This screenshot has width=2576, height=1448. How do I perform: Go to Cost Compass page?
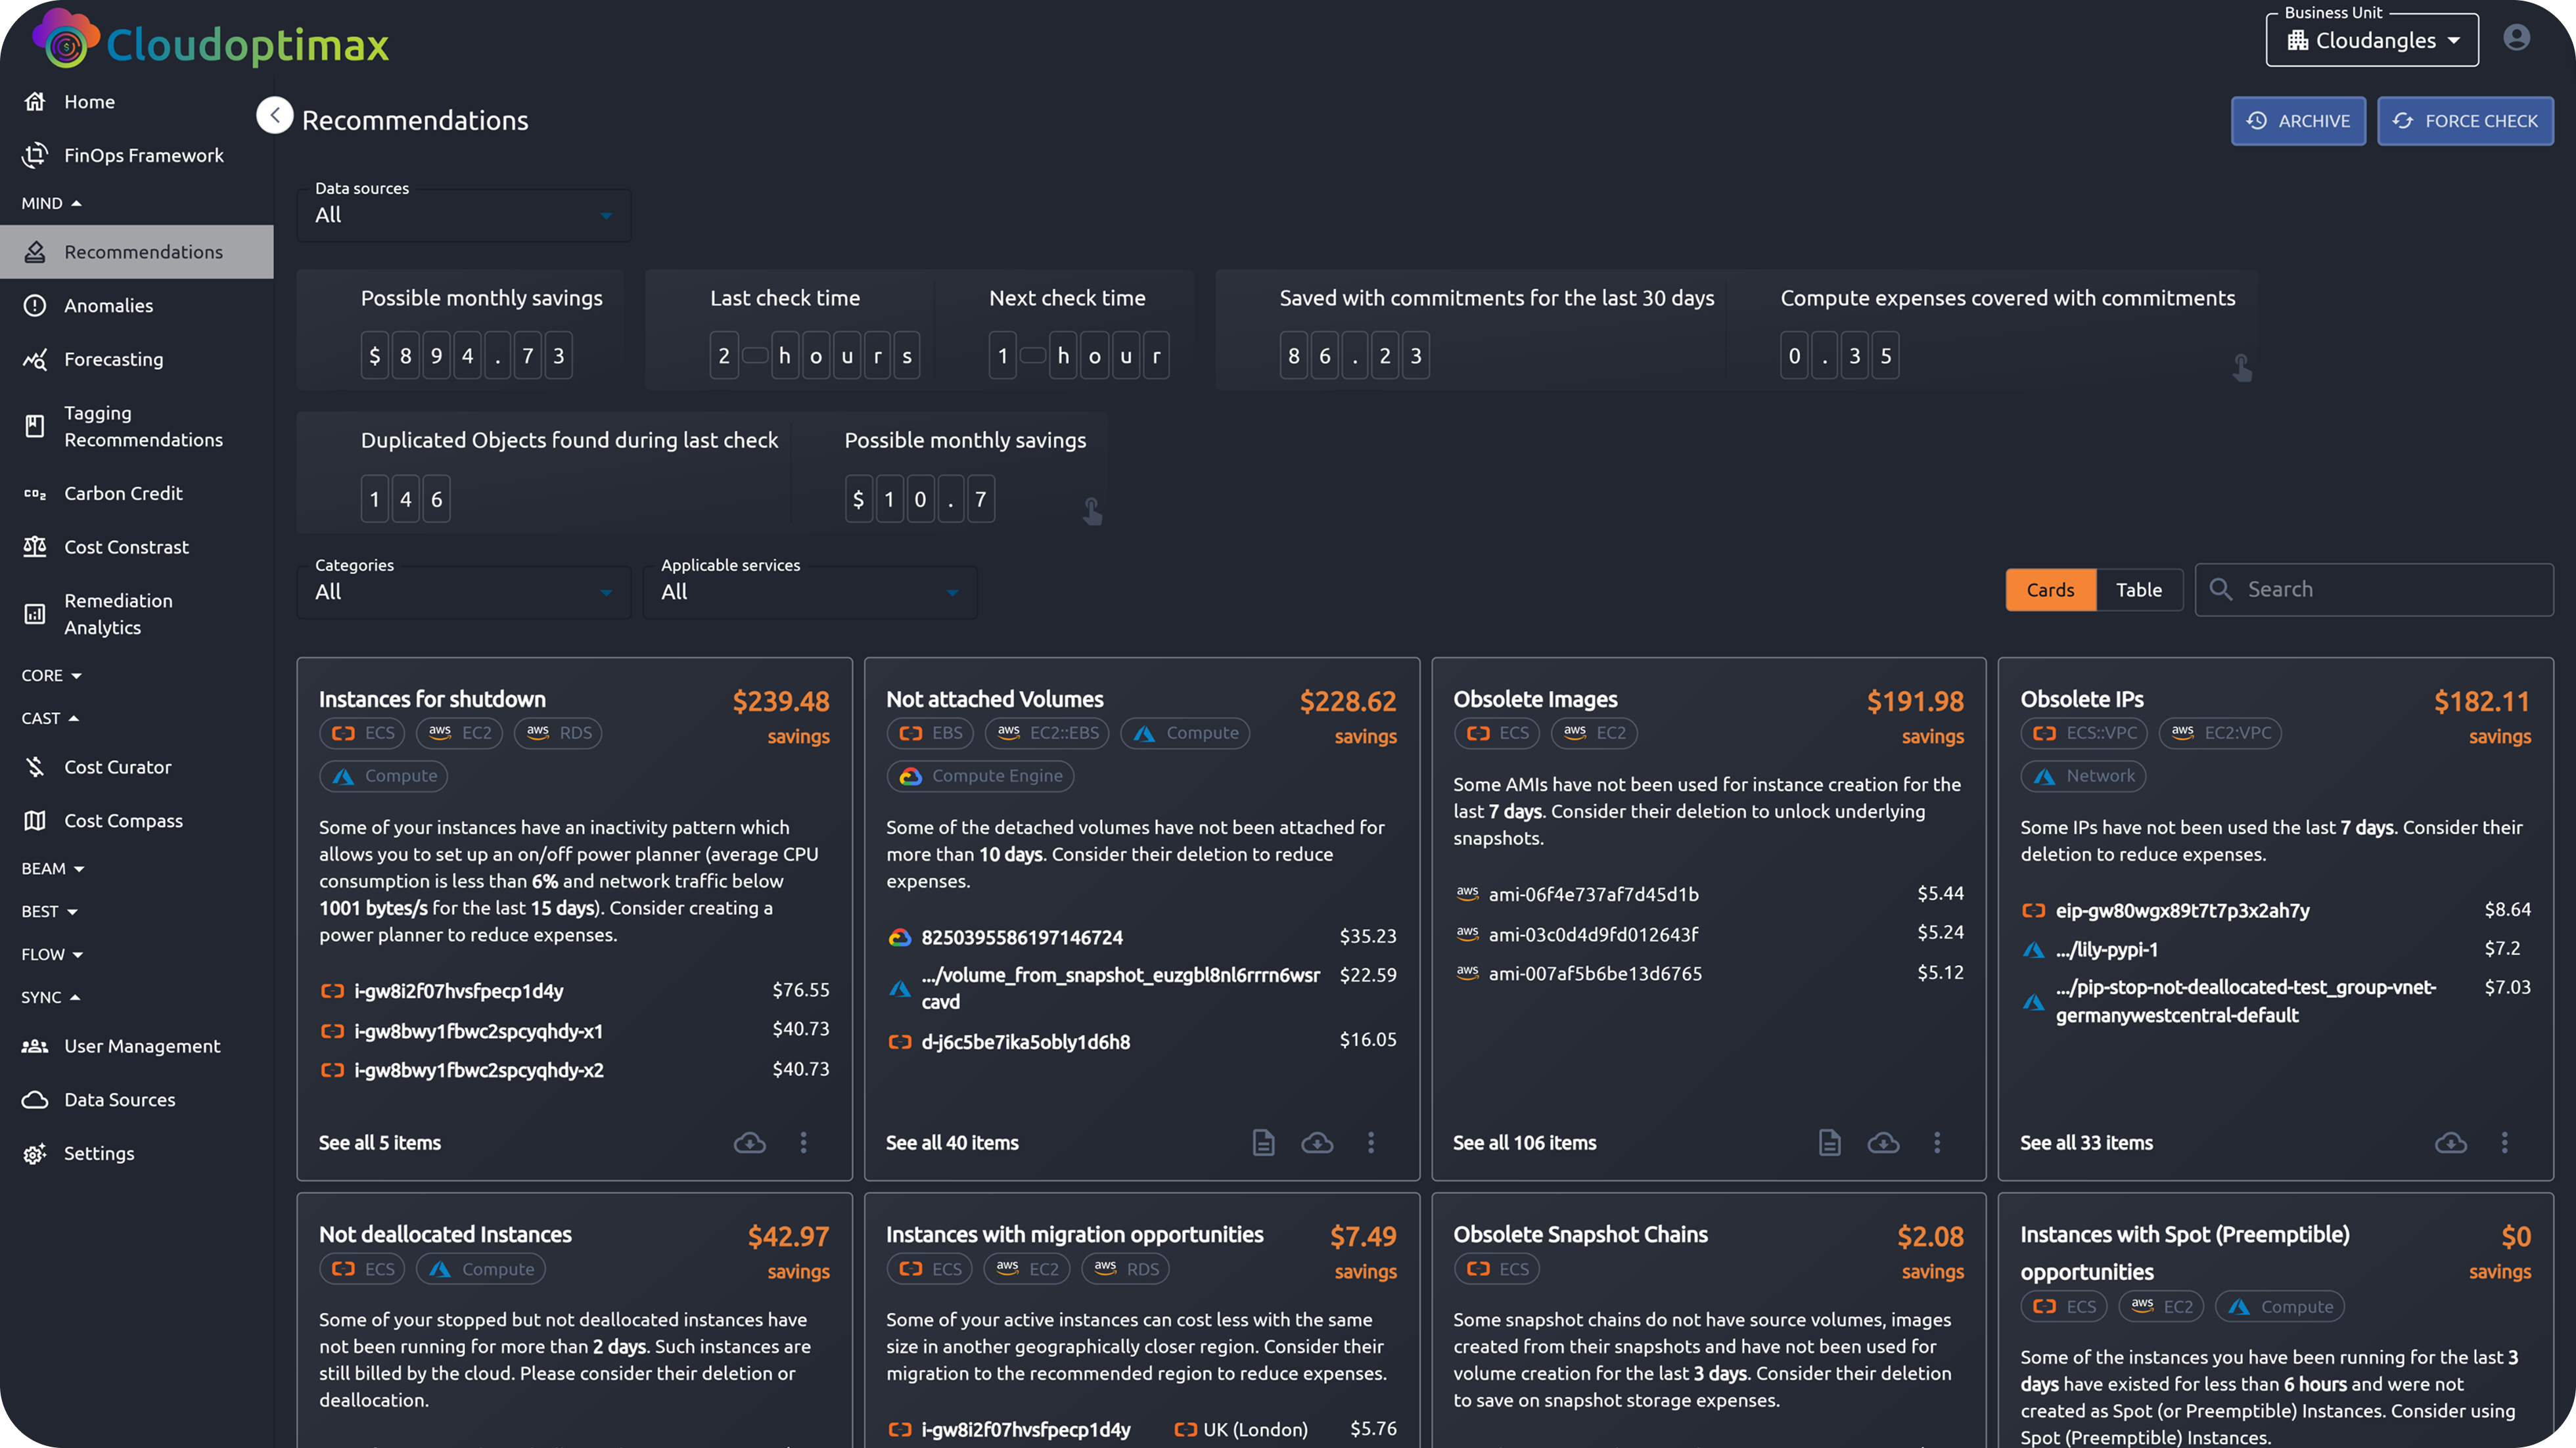[123, 821]
